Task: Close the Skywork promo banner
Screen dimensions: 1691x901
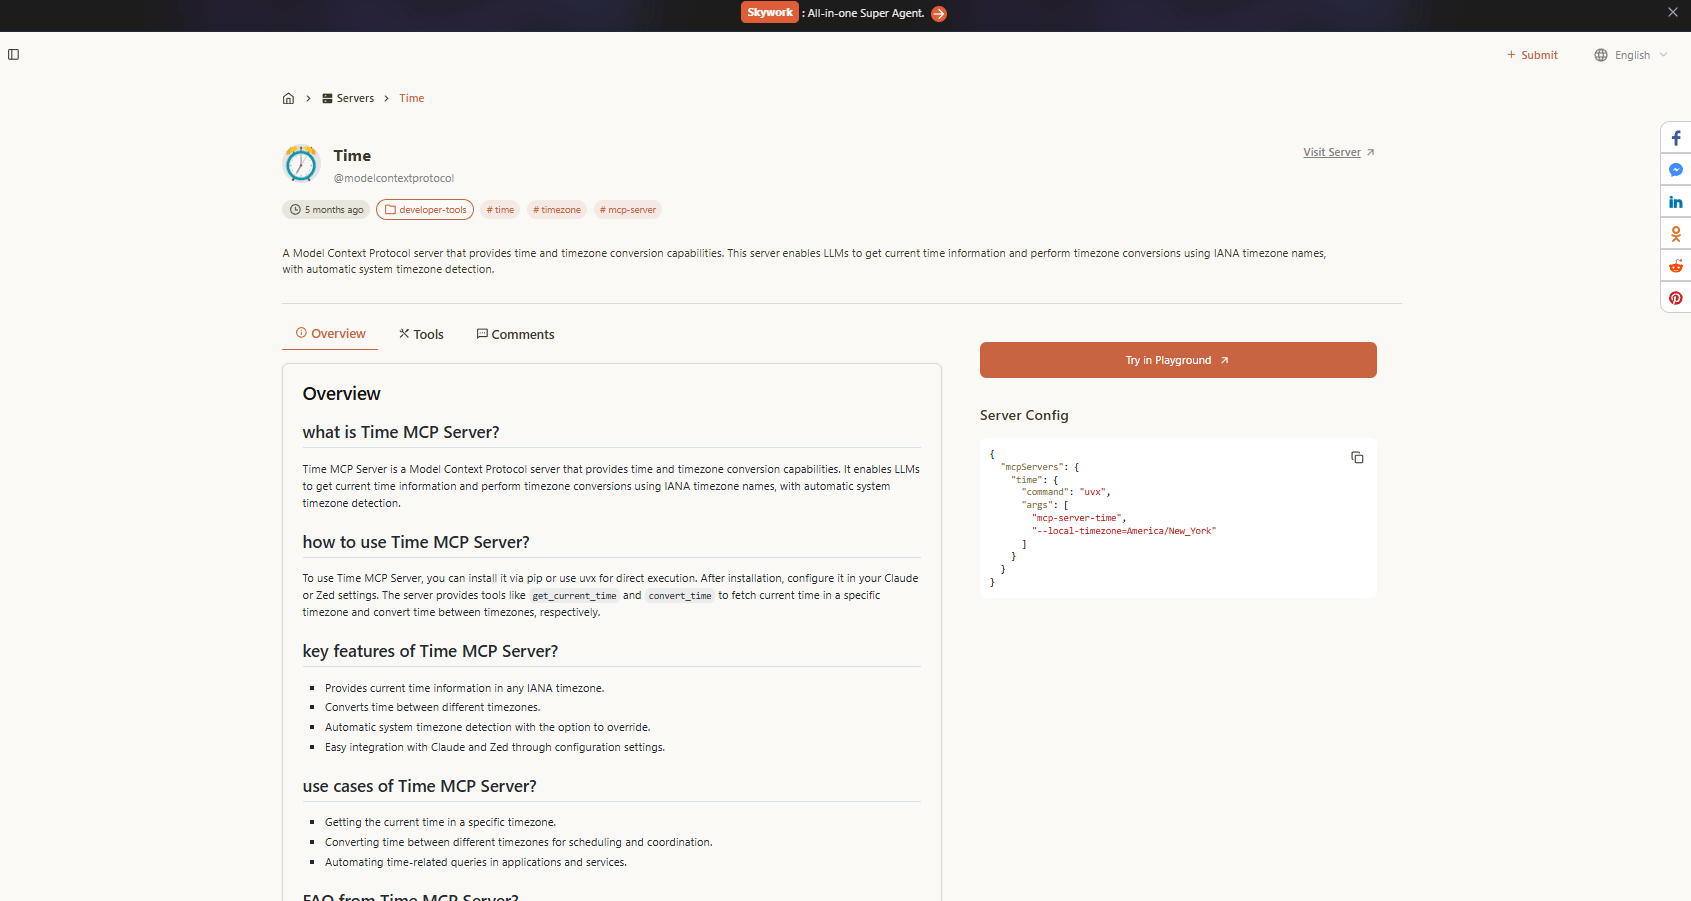Action: (x=1673, y=13)
